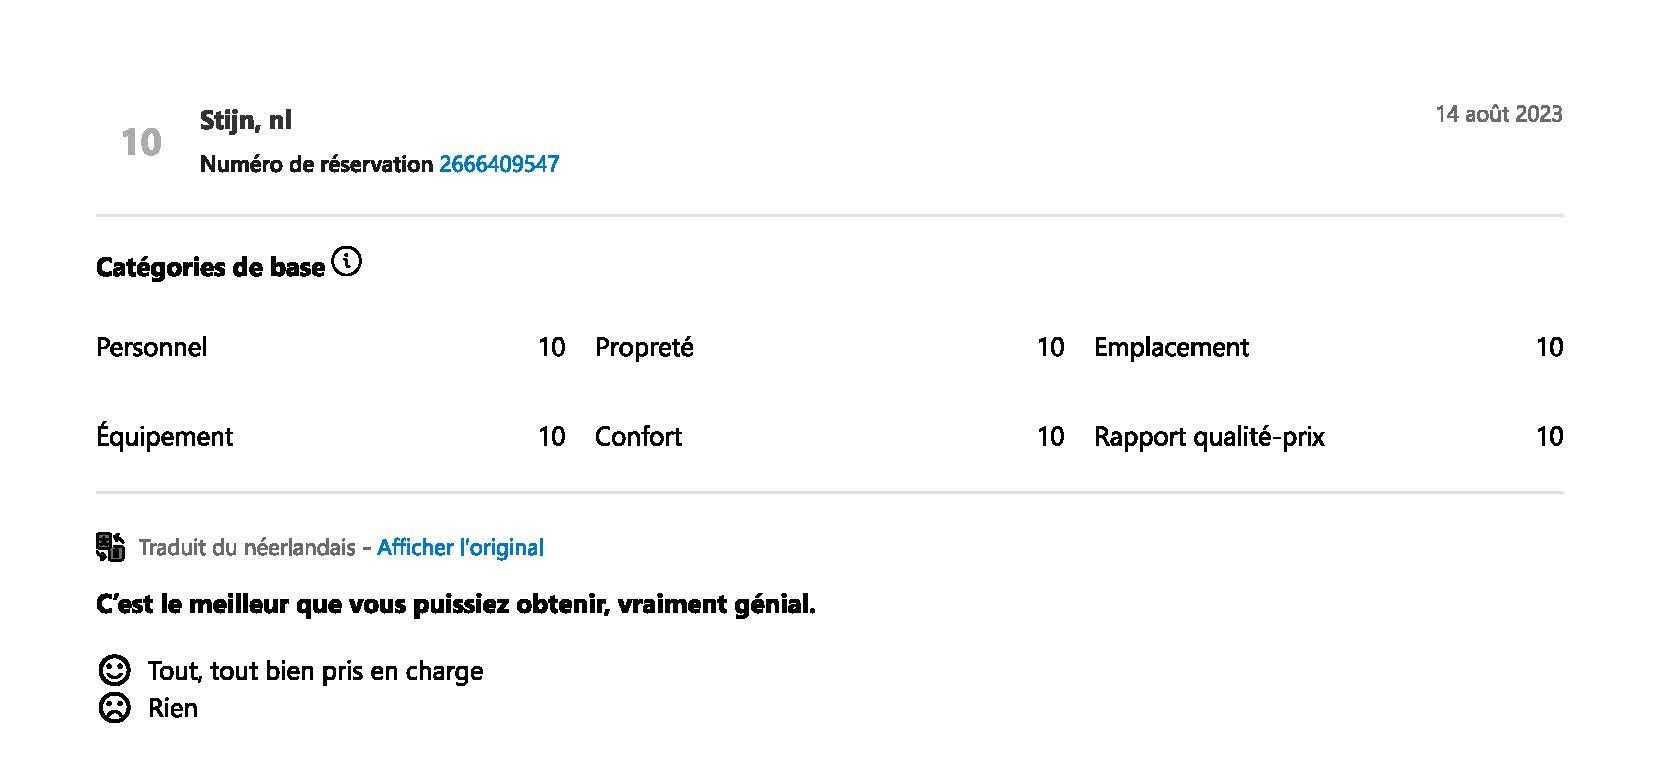The height and width of the screenshot is (758, 1654).
Task: Click the Personnel category label
Action: [x=152, y=347]
